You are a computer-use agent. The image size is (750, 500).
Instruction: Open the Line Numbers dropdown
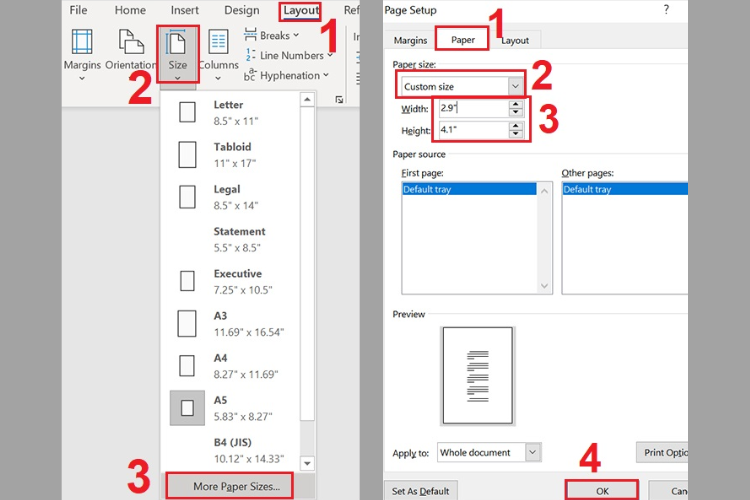tap(288, 56)
